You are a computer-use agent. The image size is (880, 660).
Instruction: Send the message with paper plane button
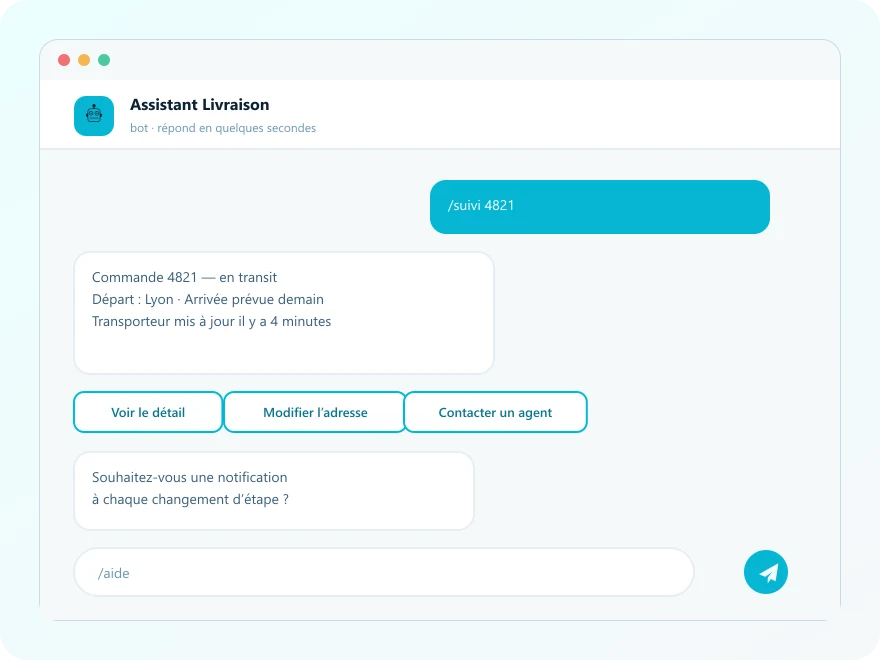[766, 572]
